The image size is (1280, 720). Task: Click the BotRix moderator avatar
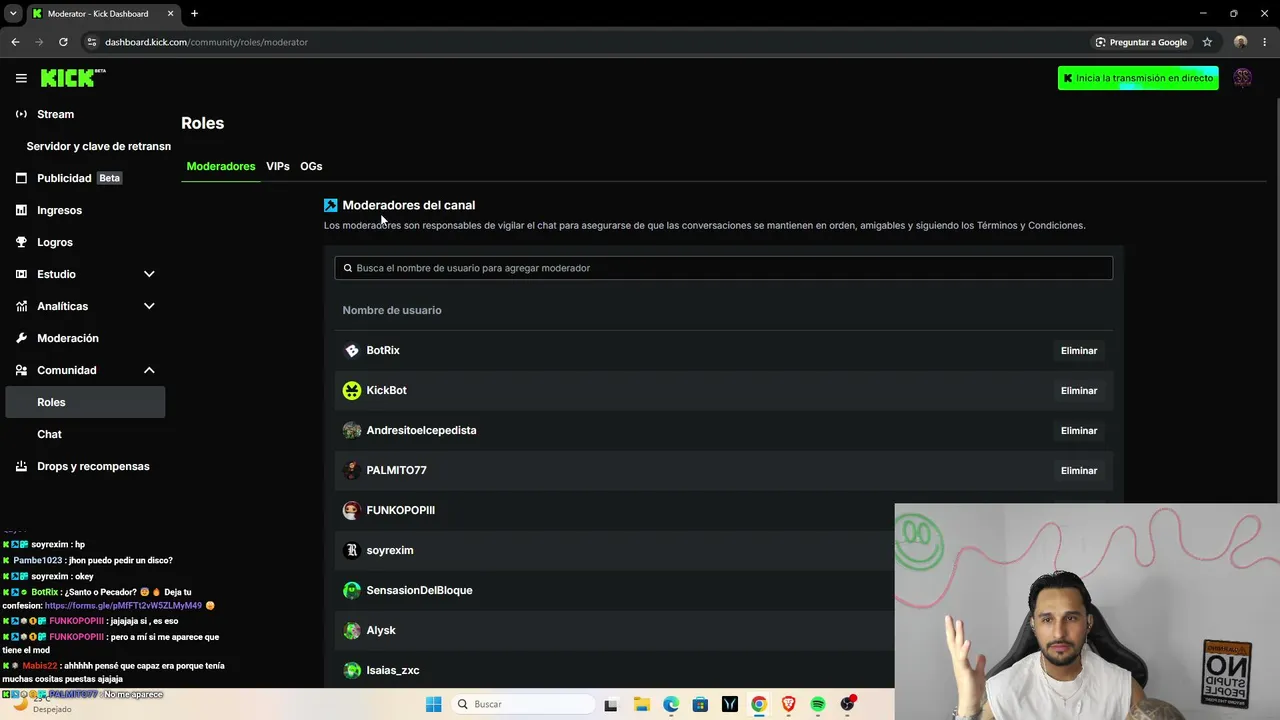352,350
